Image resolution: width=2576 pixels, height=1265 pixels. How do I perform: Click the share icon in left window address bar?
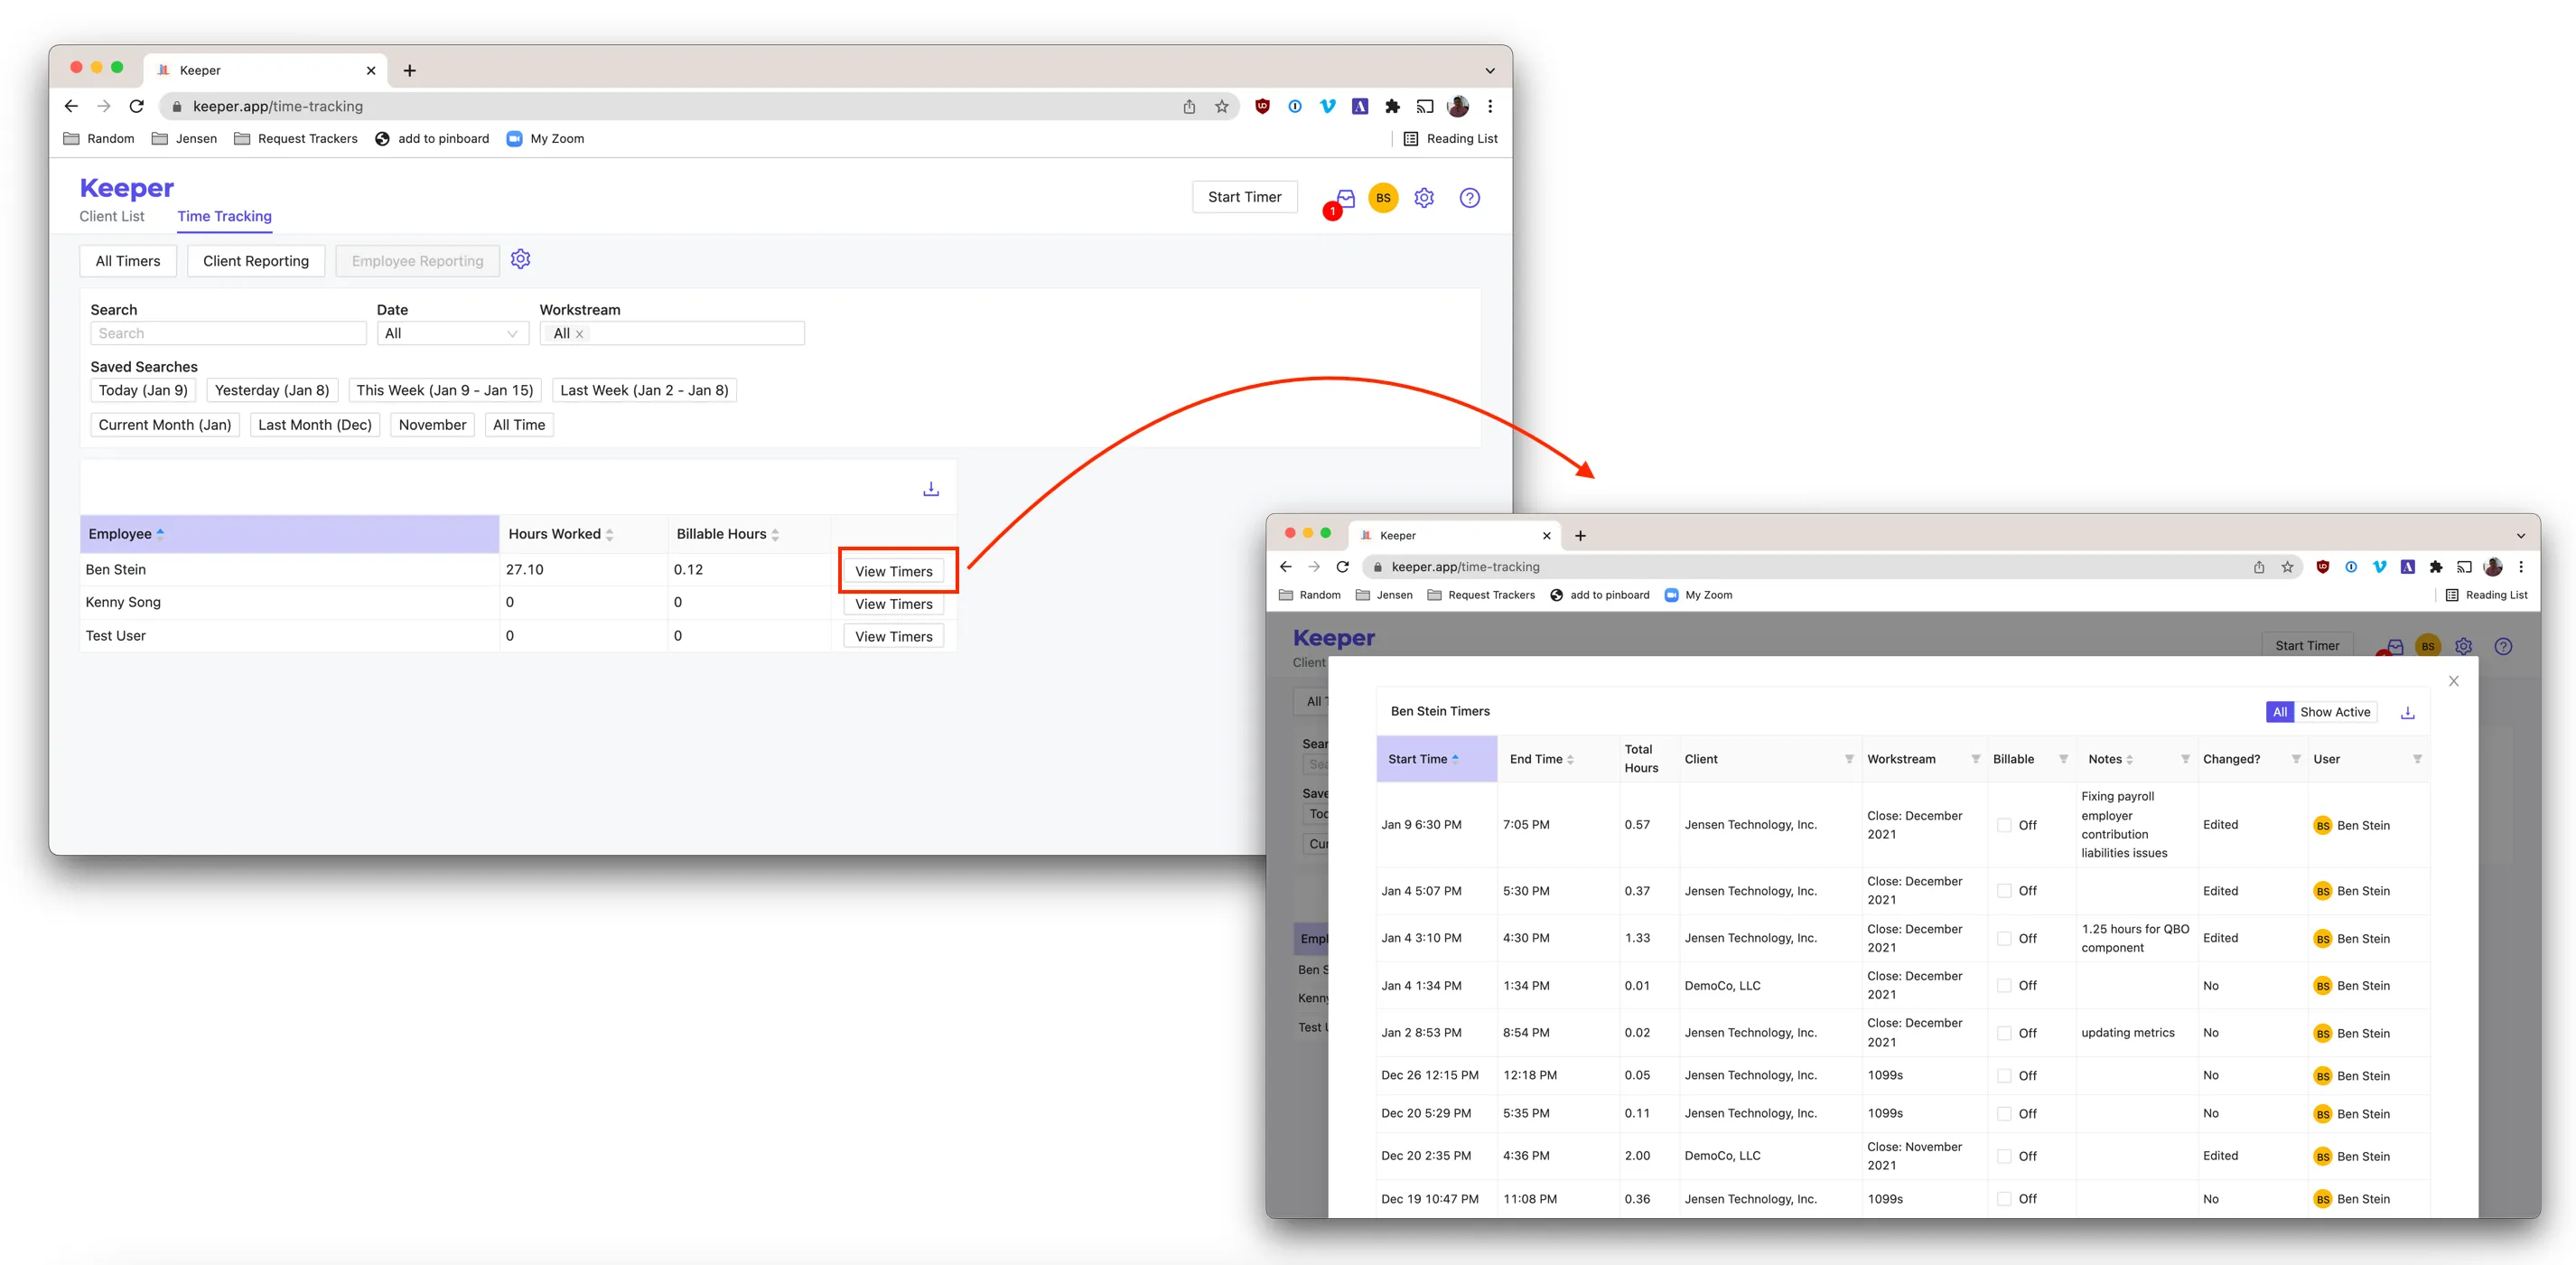tap(1189, 106)
